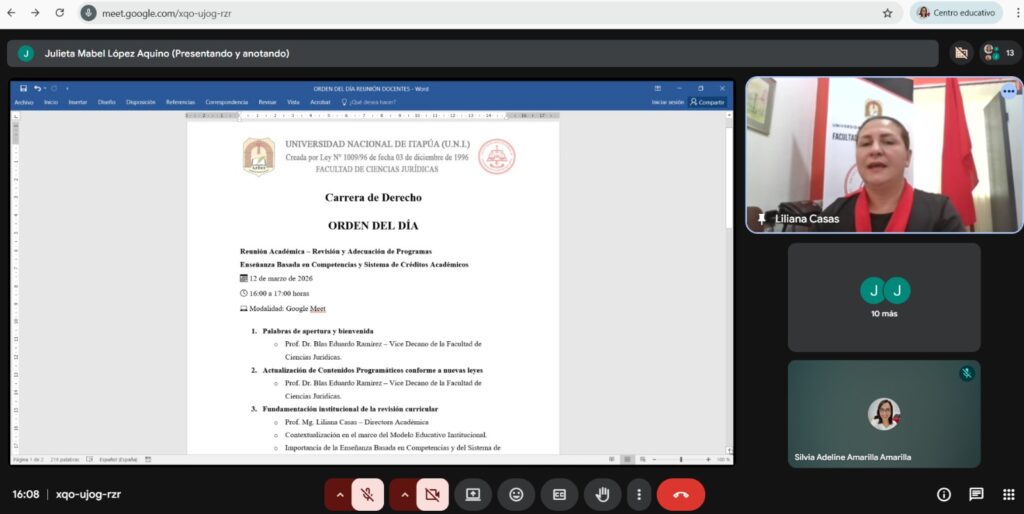Bookmark this page with star icon

(887, 13)
